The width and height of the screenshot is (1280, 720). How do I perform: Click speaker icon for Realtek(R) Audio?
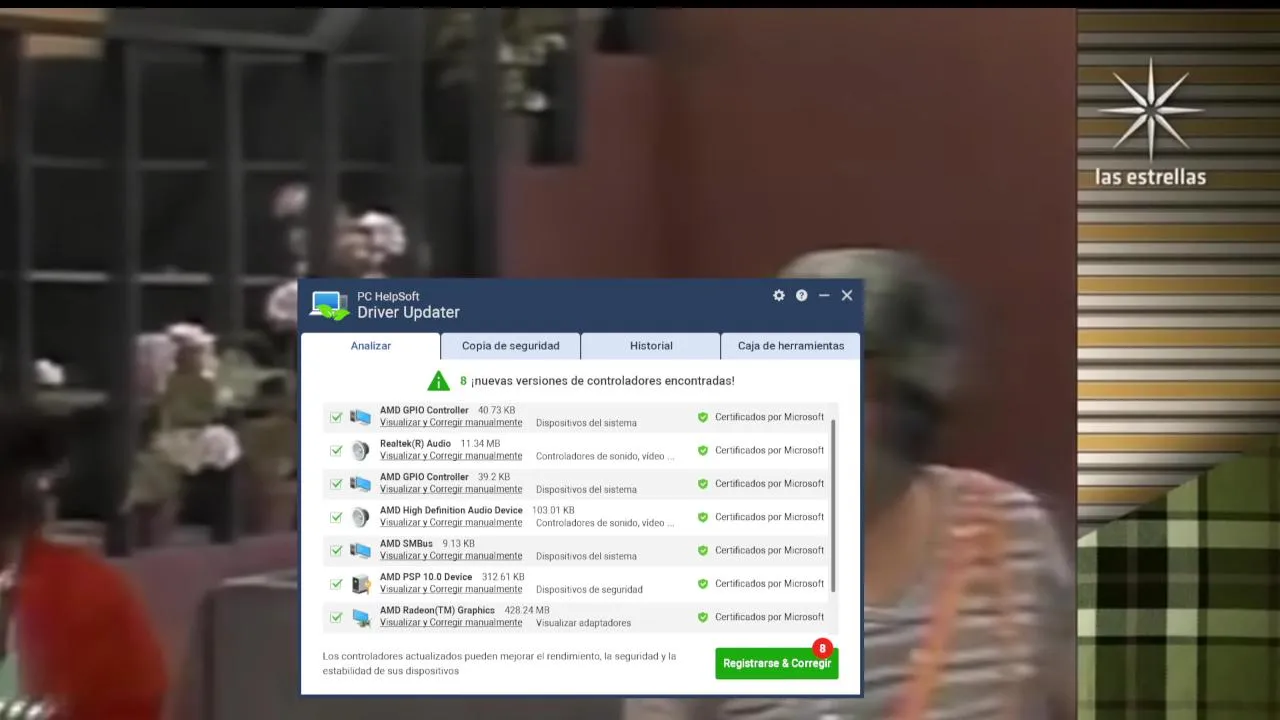tap(360, 450)
